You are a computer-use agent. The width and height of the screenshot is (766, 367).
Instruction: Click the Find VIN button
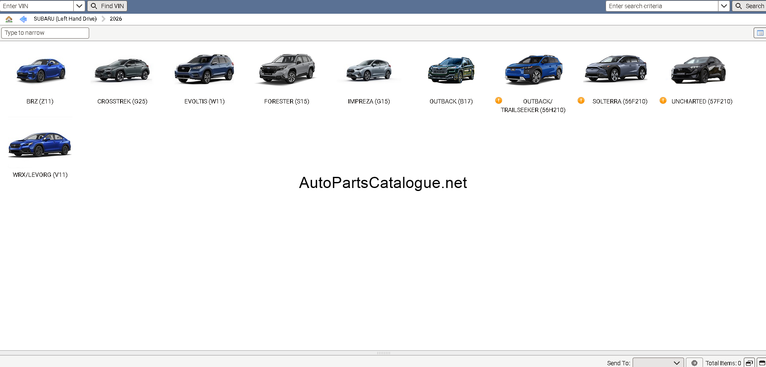click(x=107, y=6)
